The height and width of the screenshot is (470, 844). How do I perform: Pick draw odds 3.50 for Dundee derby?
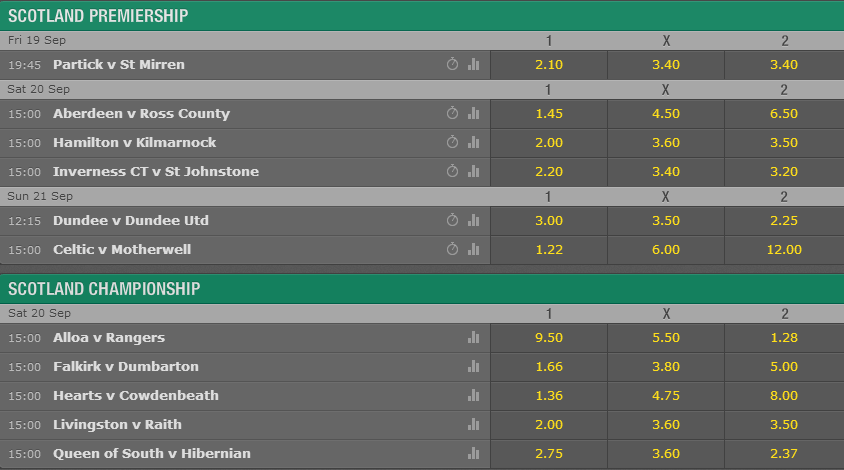(666, 221)
